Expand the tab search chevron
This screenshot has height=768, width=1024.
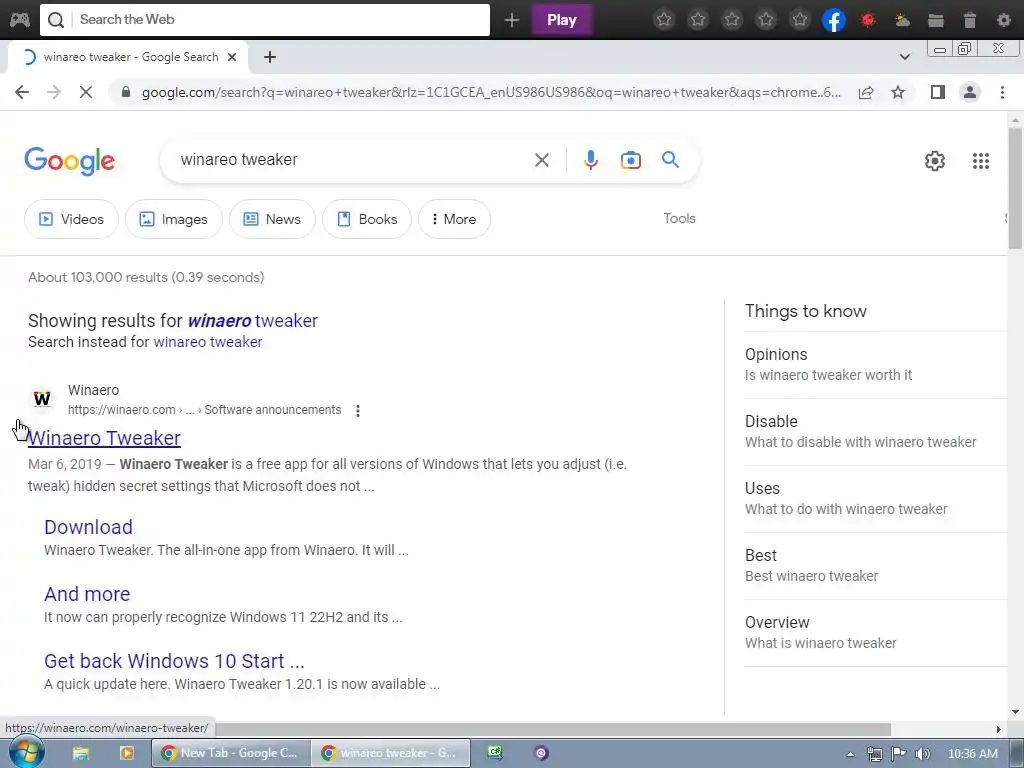click(x=904, y=57)
